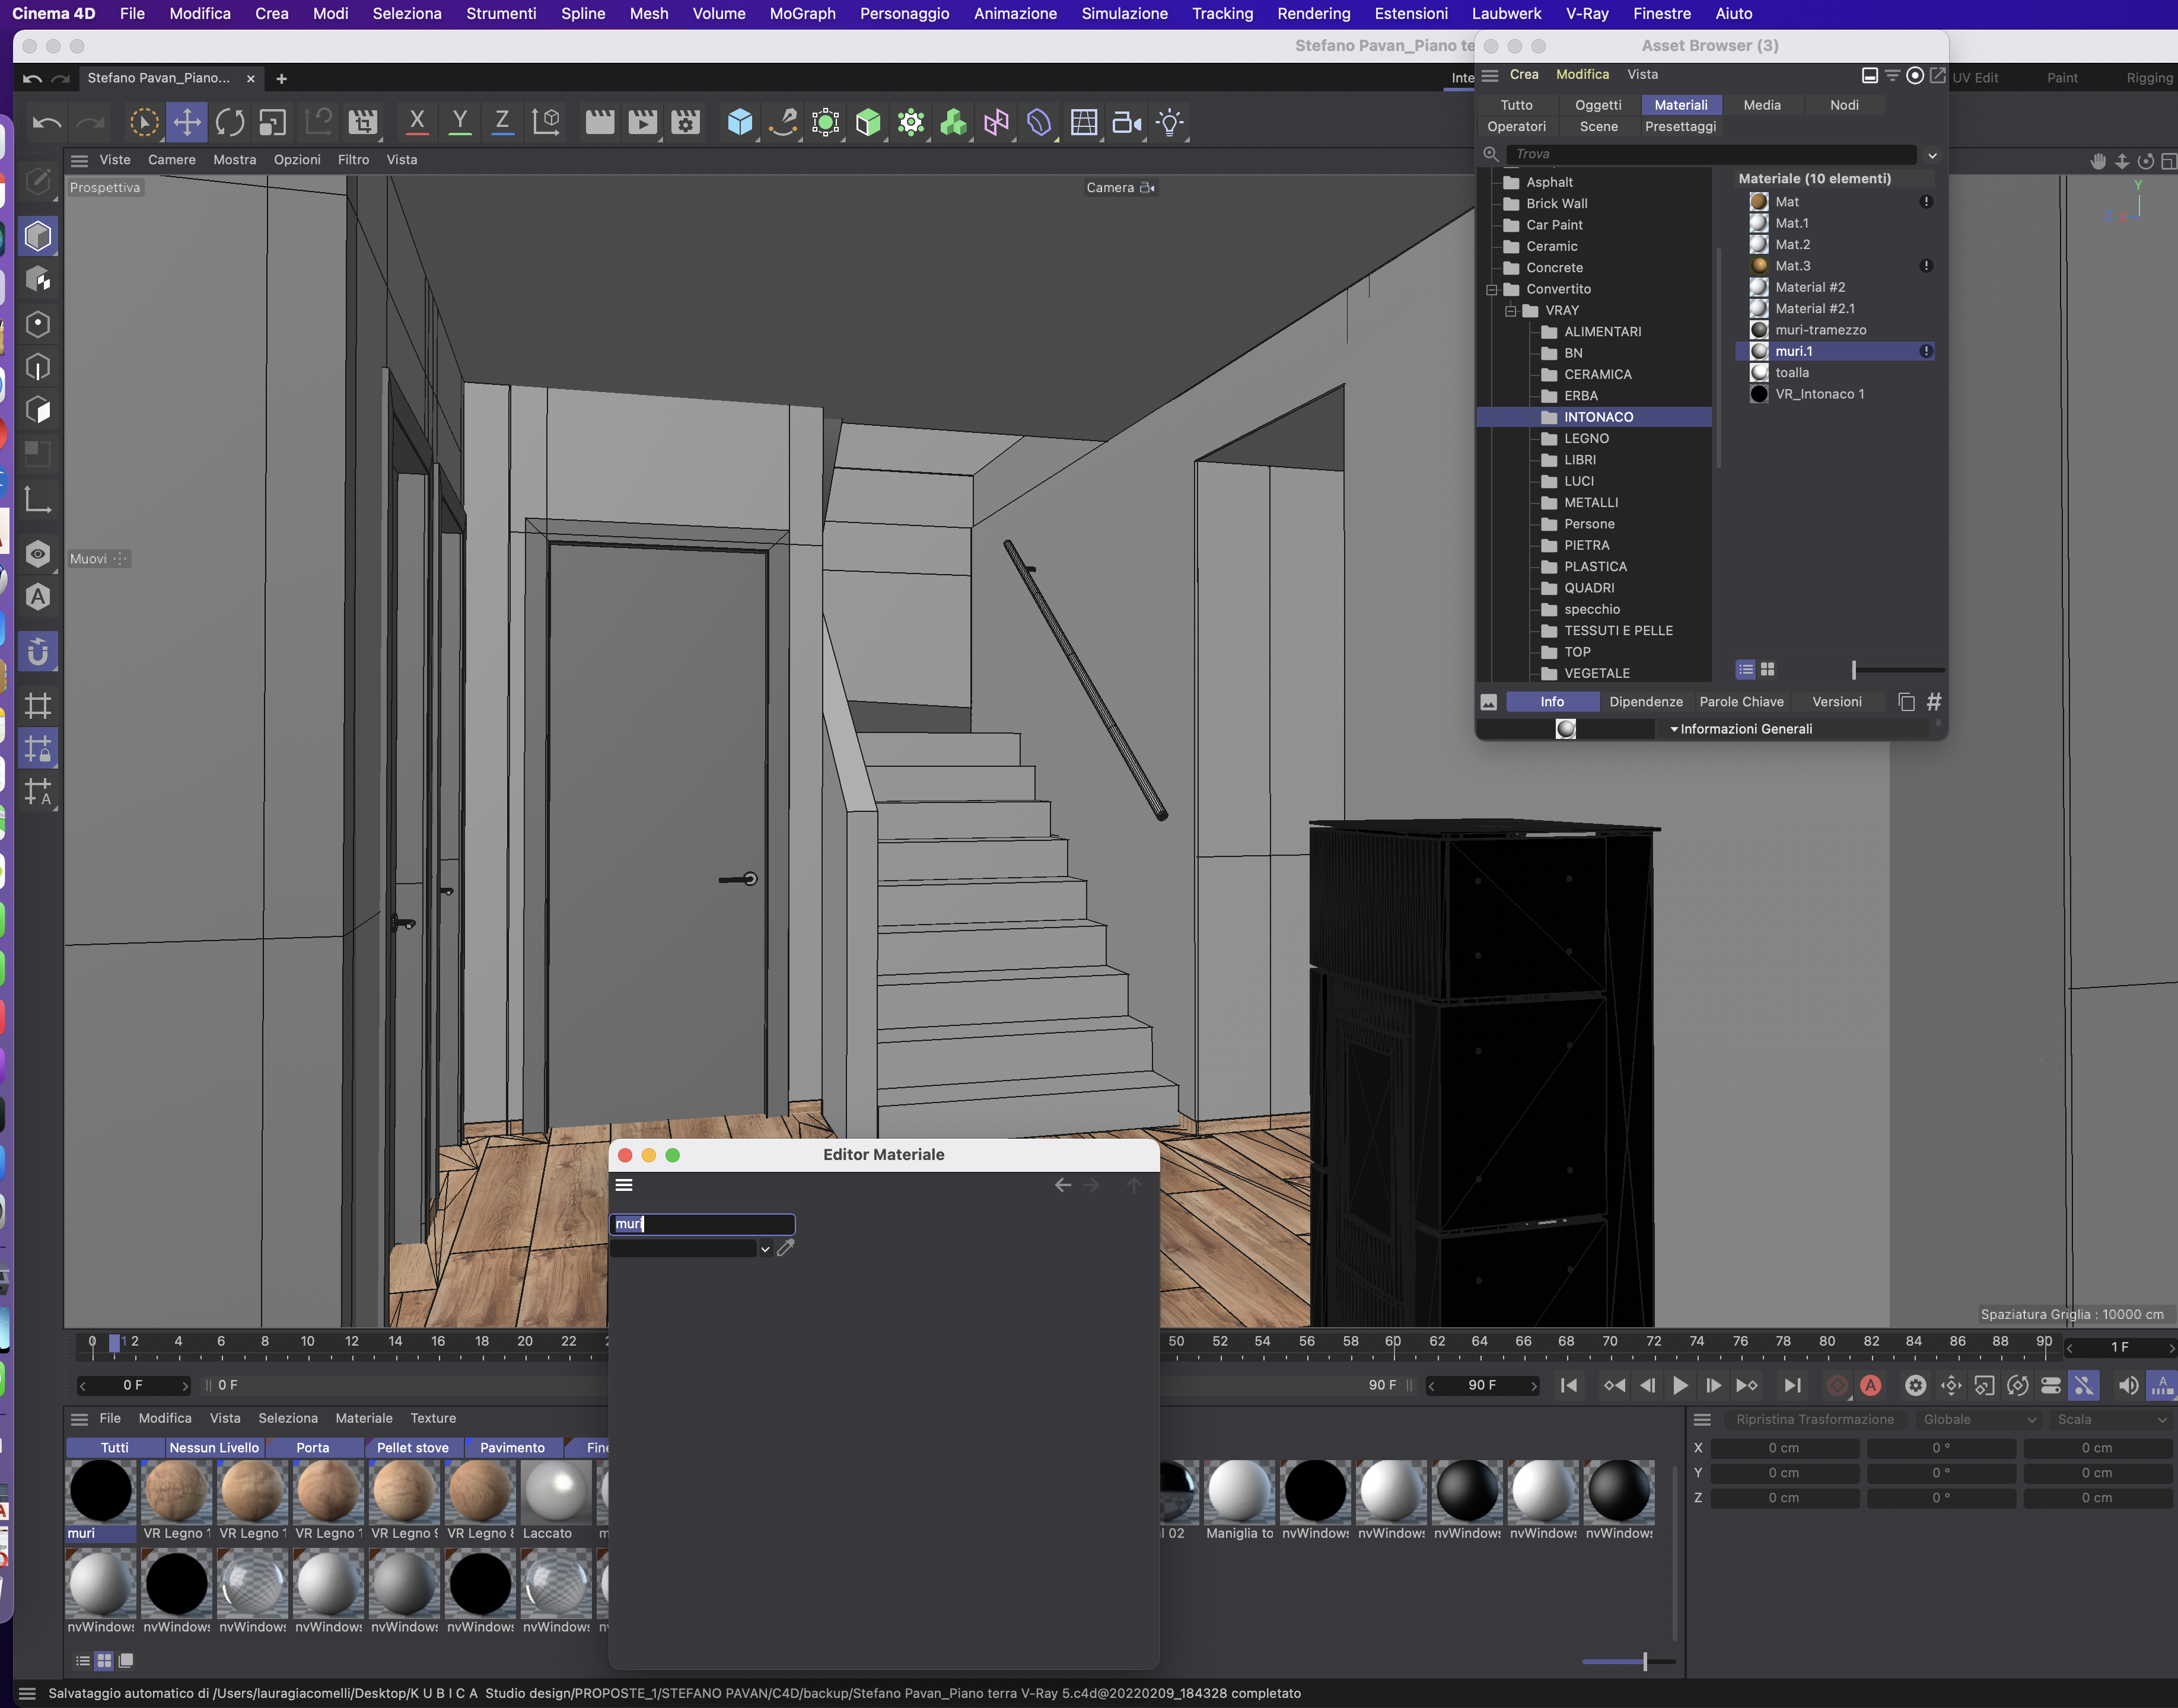This screenshot has height=1708, width=2178.
Task: Adjust the Asset Browser thumbnail size slider
Action: 1854,669
